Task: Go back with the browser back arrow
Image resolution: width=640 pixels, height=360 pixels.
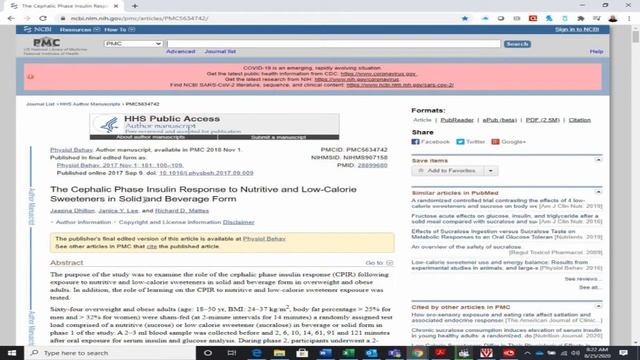Action: pyautogui.click(x=11, y=18)
